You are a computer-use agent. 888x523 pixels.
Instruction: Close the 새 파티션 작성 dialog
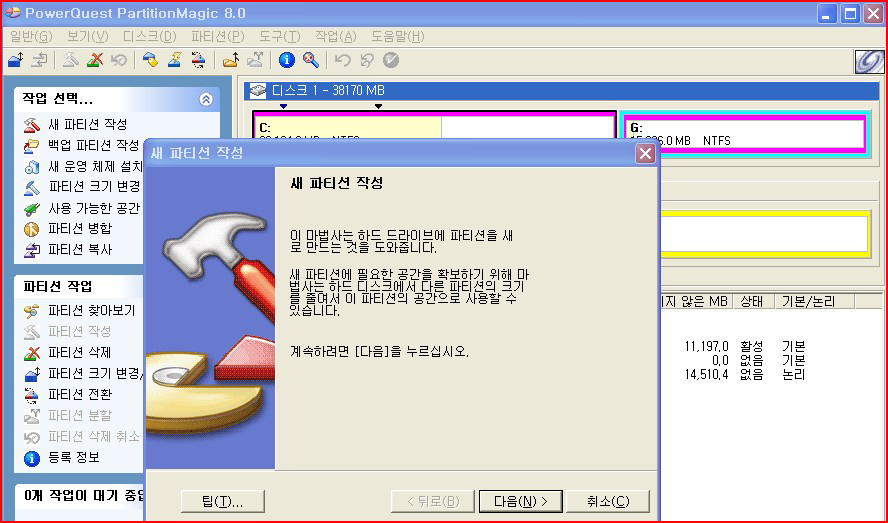(645, 154)
